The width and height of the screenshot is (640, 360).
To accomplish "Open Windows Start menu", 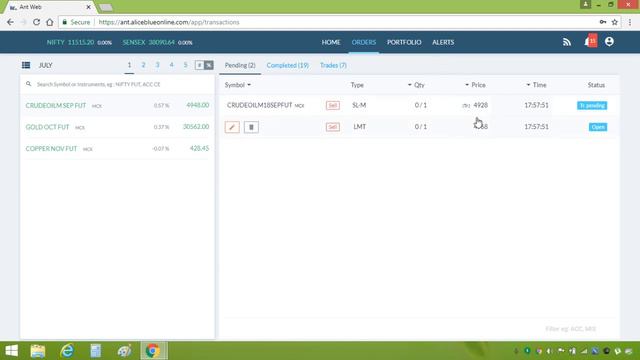I will coord(11,351).
